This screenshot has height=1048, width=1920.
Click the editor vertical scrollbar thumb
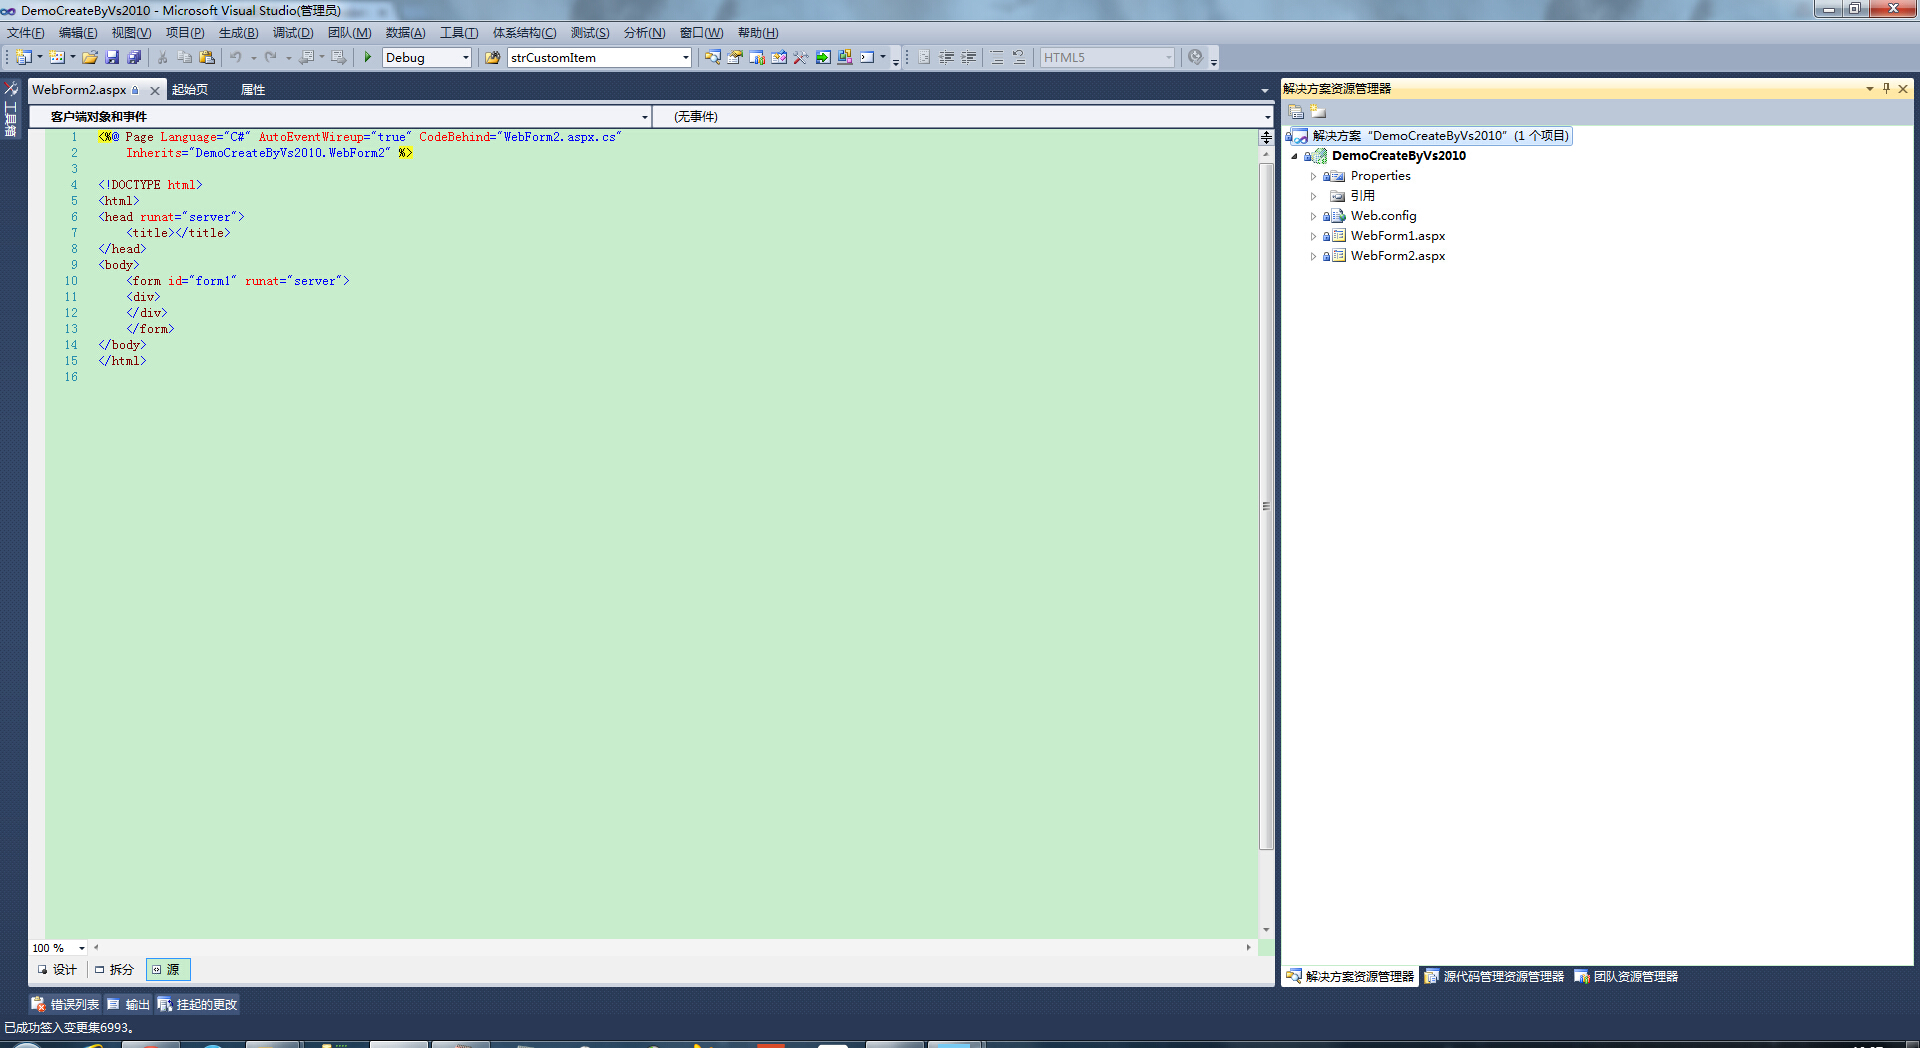[1266, 505]
